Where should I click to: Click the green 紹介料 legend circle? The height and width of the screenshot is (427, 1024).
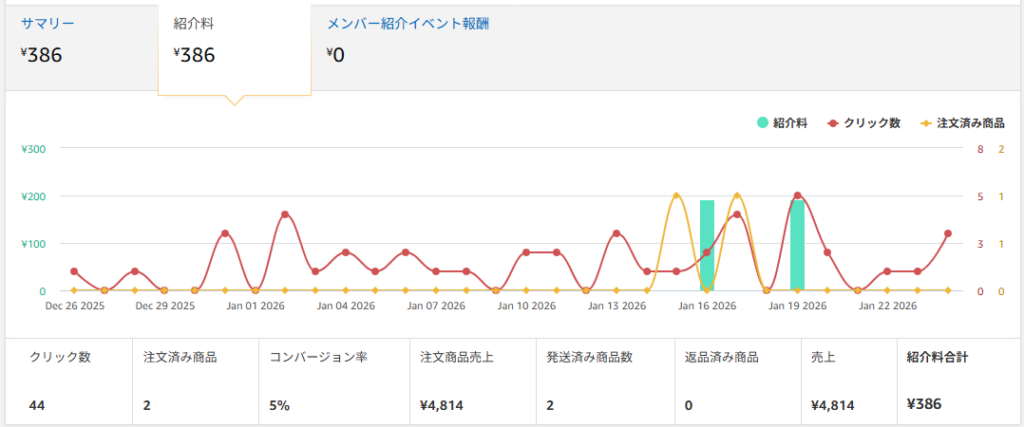(762, 123)
